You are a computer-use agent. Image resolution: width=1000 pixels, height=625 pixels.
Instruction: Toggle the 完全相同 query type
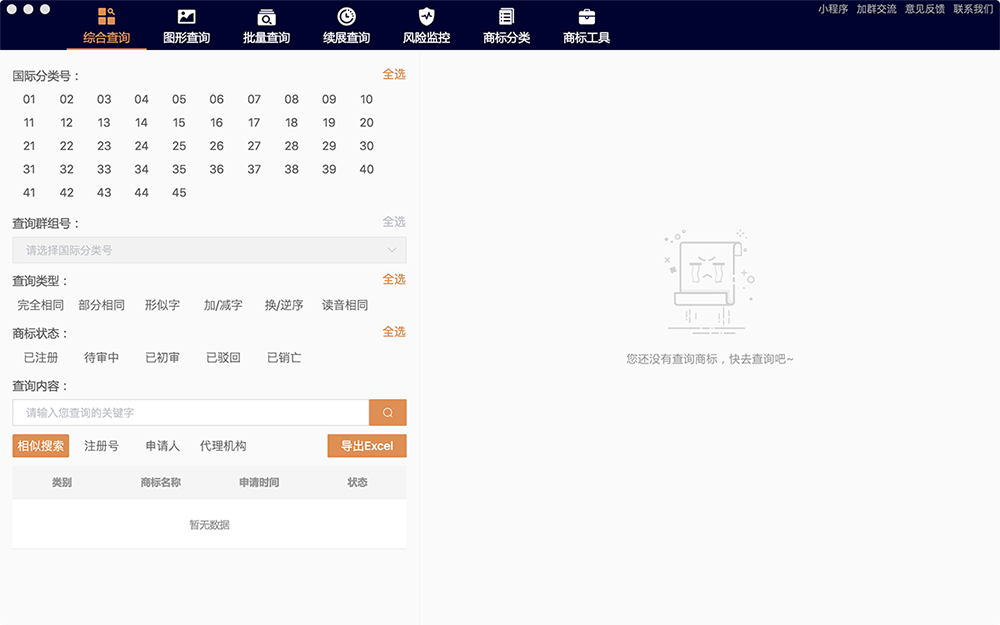41,305
